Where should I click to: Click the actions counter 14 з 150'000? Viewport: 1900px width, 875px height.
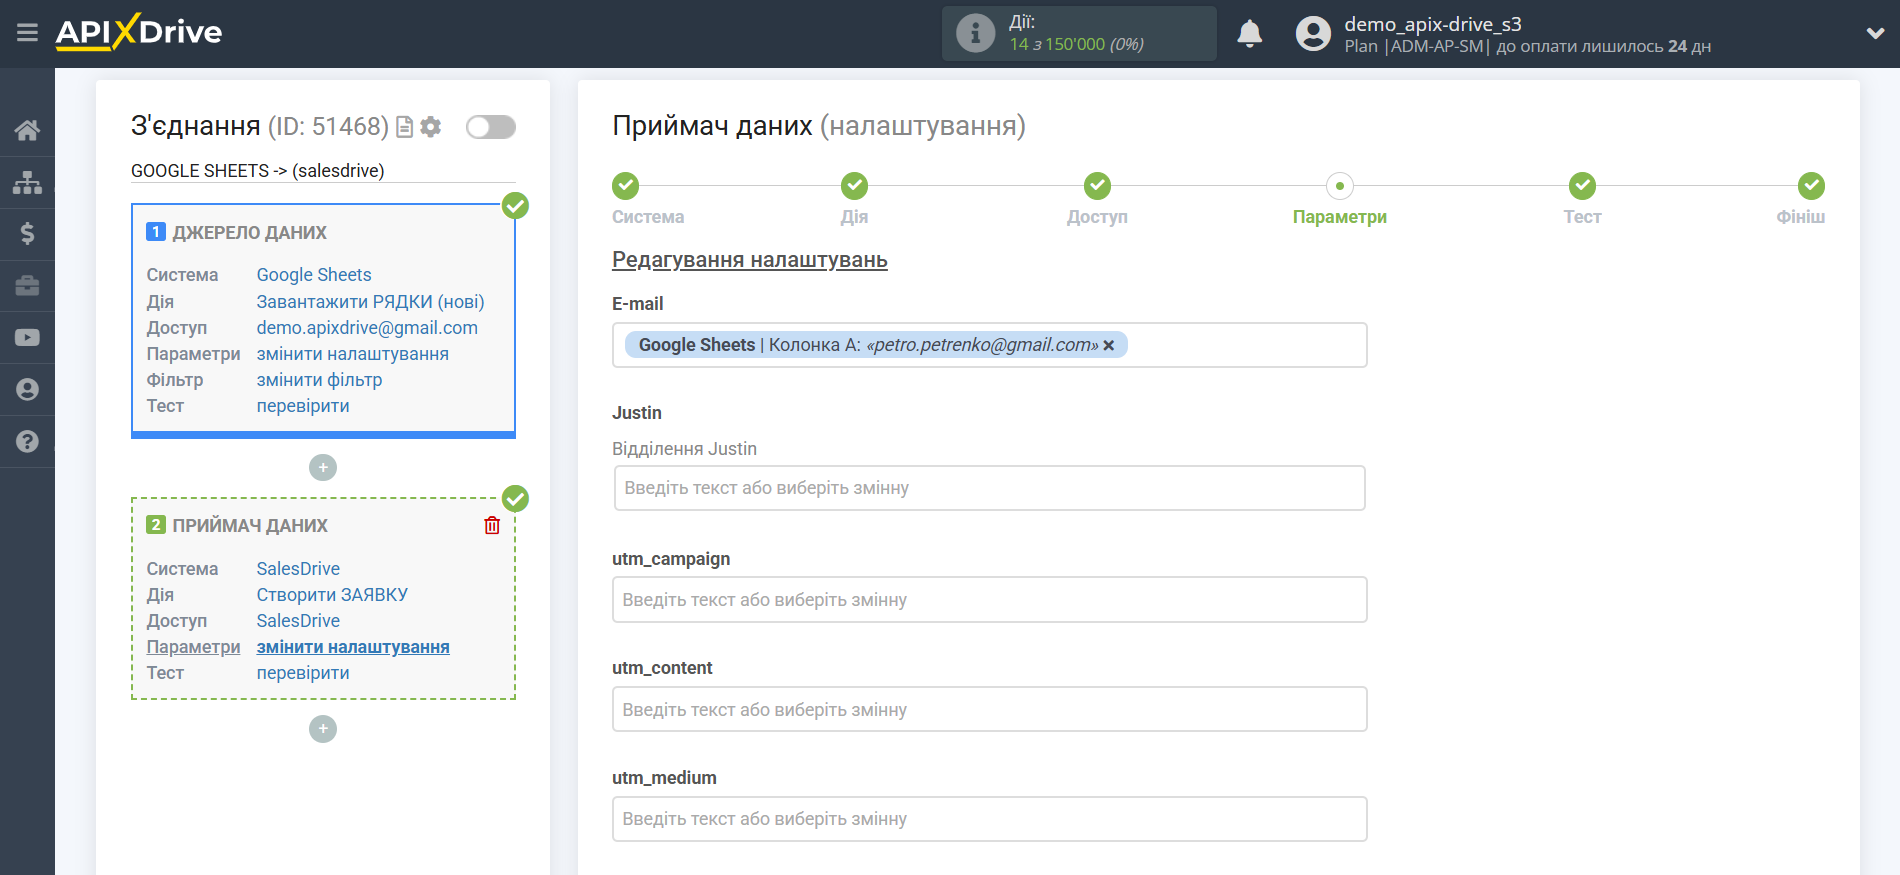point(1076,44)
